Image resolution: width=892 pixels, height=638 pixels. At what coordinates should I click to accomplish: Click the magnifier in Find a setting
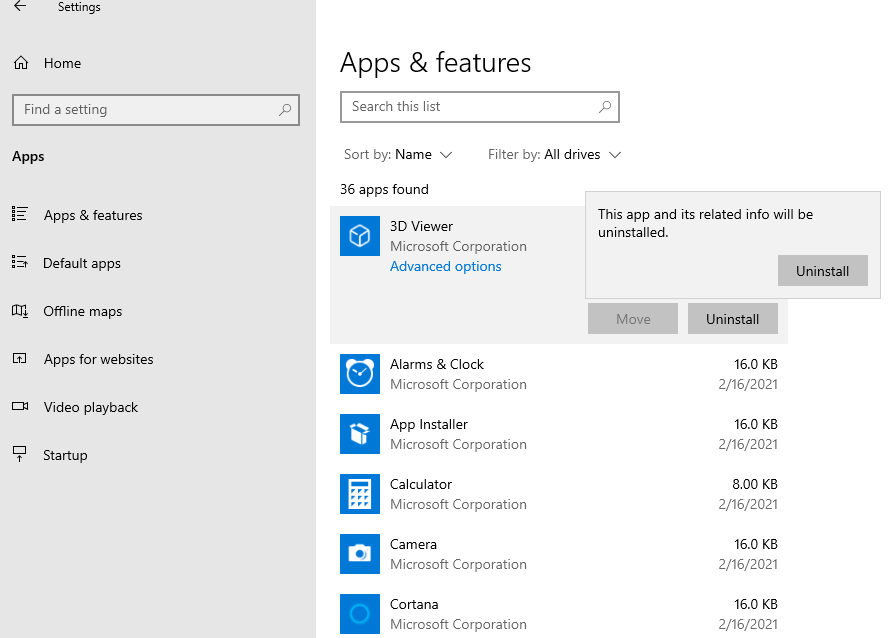coord(285,109)
